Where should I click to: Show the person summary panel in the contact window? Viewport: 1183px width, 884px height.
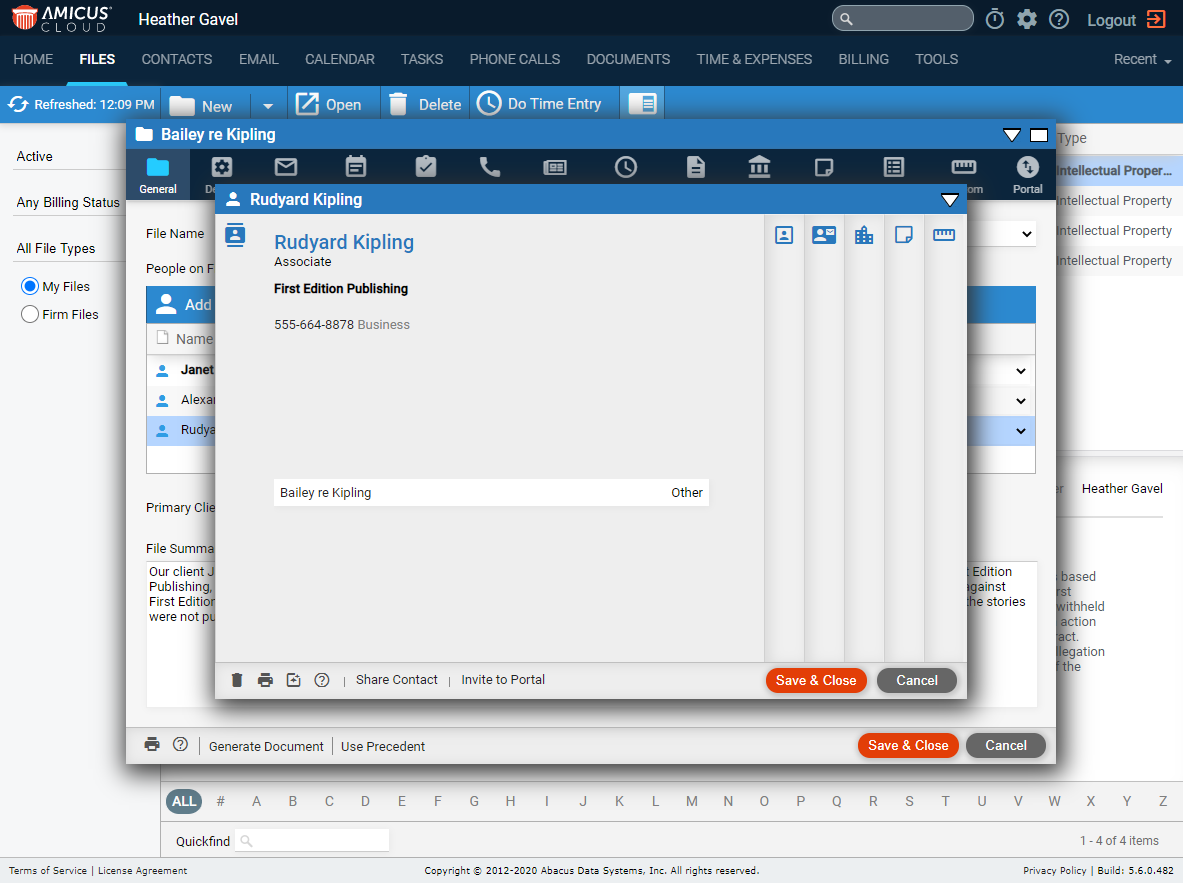tap(784, 235)
